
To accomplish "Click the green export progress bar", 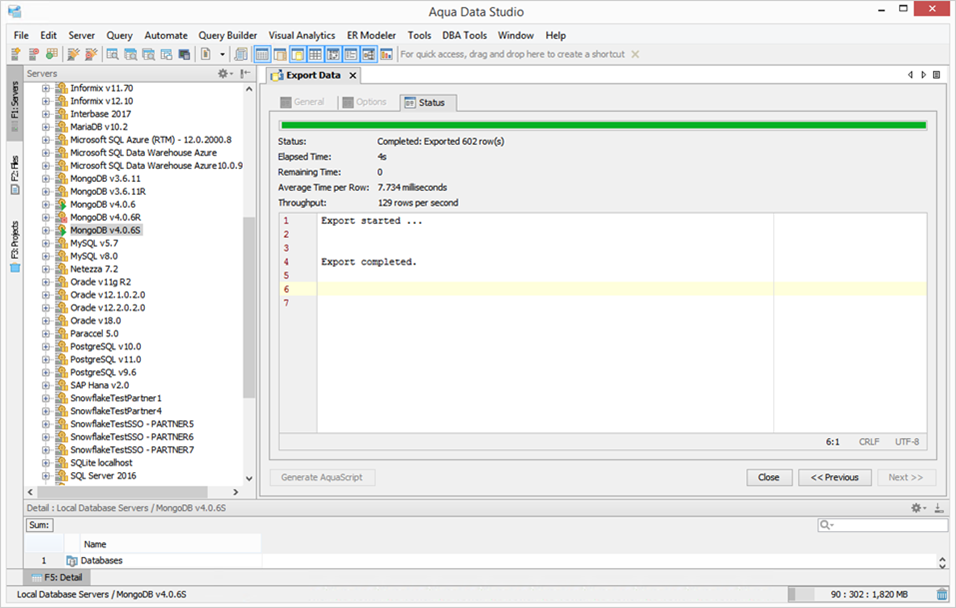I will [603, 126].
